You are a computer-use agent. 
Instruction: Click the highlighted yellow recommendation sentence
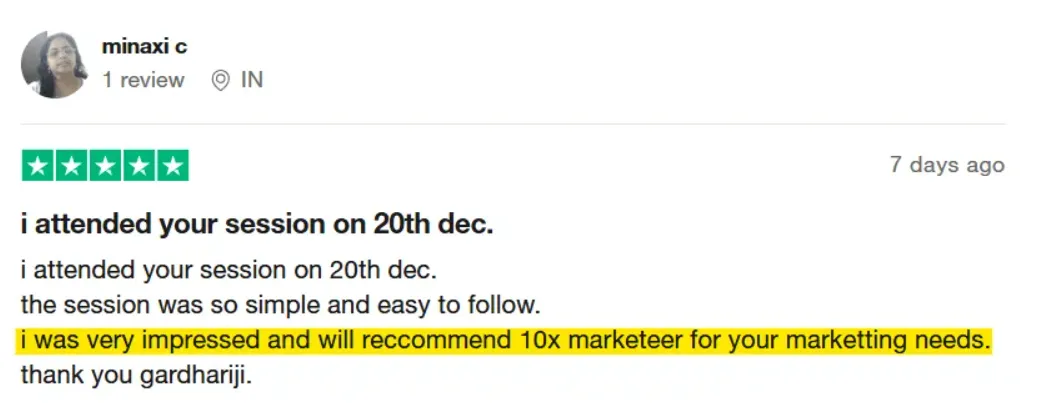(505, 343)
